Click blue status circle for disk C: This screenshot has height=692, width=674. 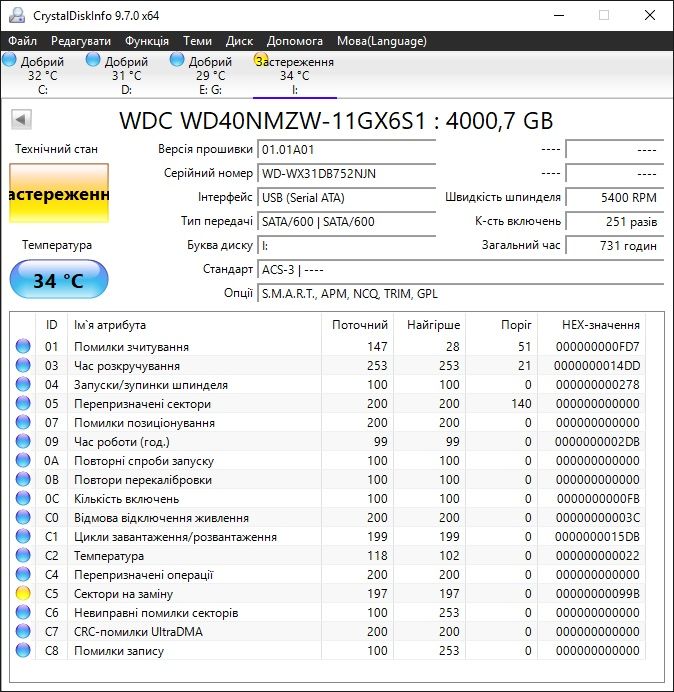(x=9, y=60)
